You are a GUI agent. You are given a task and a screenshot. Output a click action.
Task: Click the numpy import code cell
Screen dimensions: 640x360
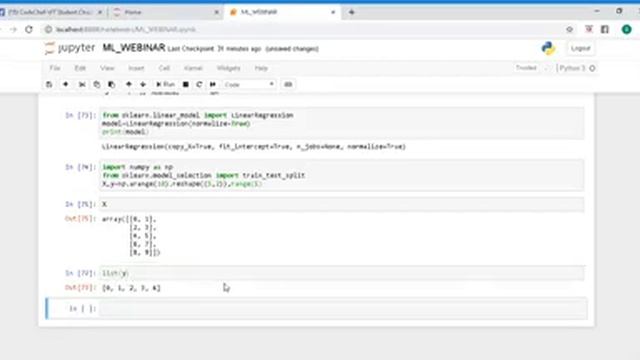tap(342, 176)
